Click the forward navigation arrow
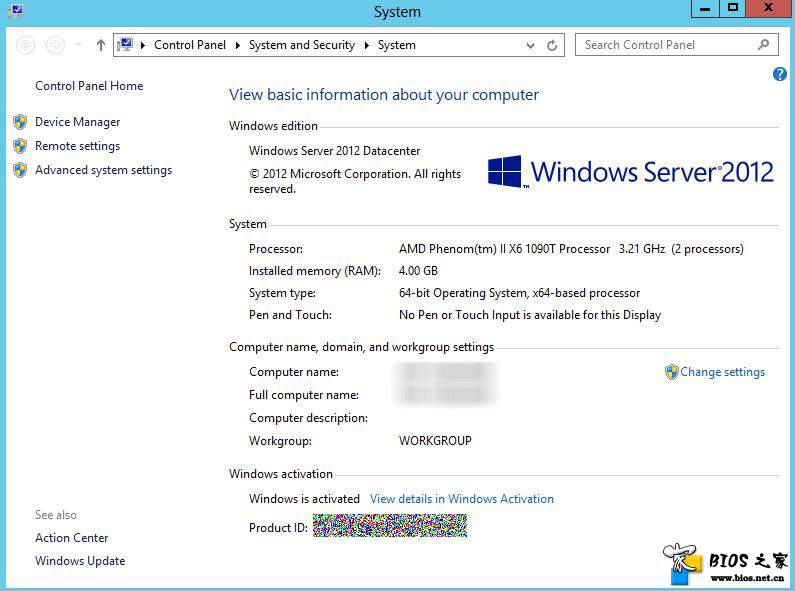Viewport: 795px width, 591px height. tap(55, 45)
